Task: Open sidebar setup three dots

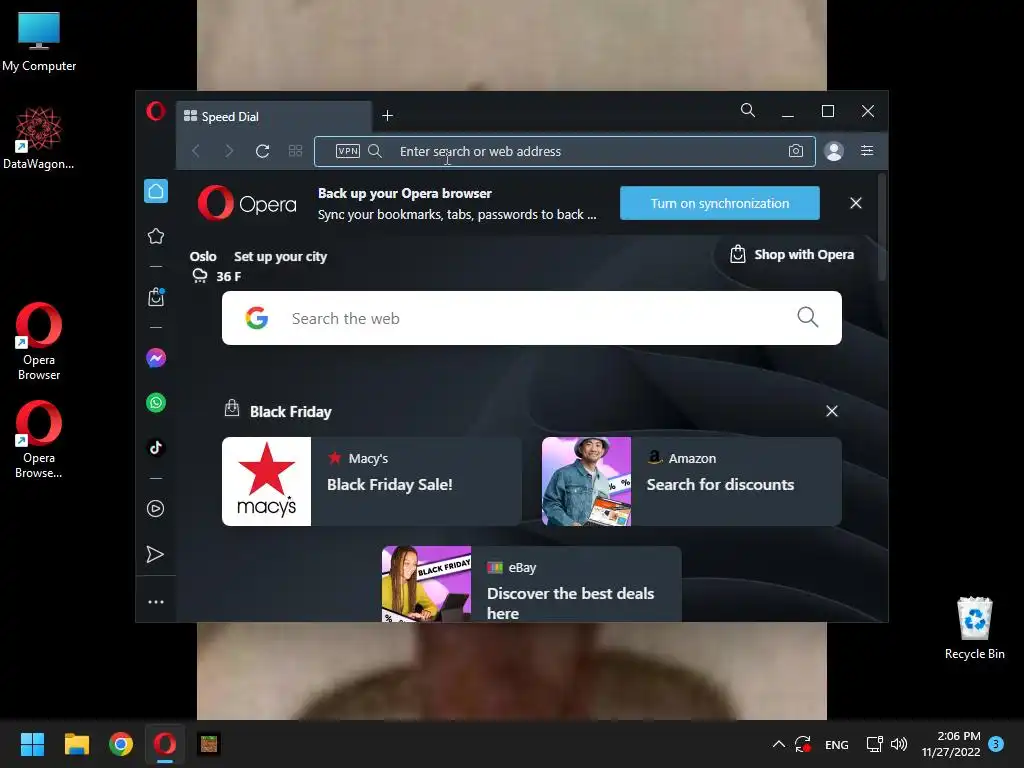Action: [156, 601]
